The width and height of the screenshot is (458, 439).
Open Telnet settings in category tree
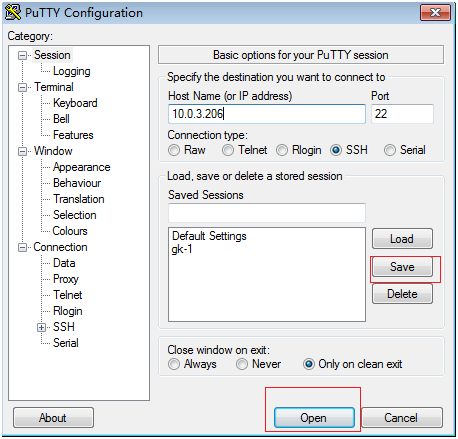68,295
